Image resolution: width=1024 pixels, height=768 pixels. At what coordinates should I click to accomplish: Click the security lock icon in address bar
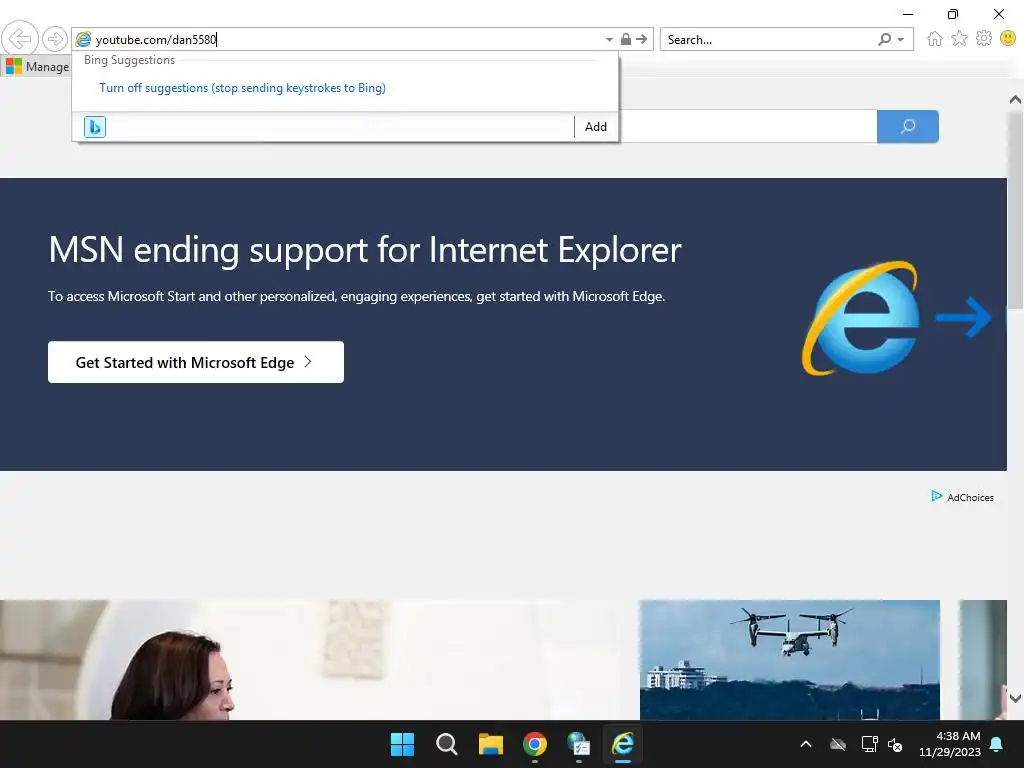click(x=626, y=39)
